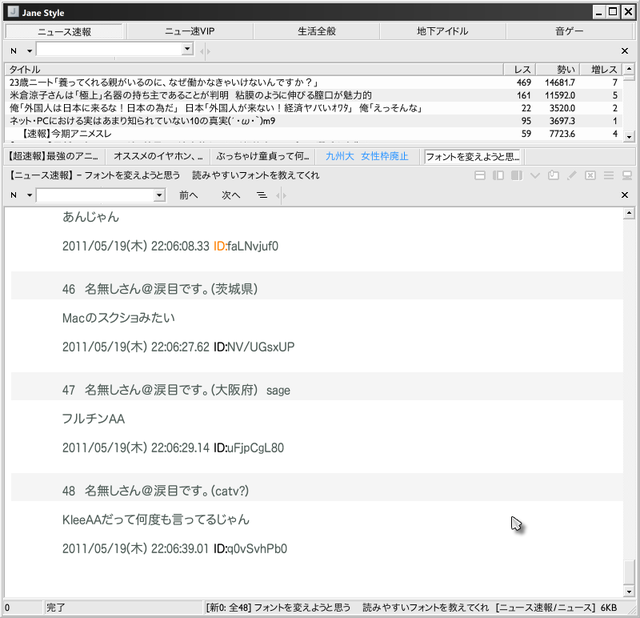The width and height of the screenshot is (640, 618).
Task: Switch to the 音ゲー board tab
Action: click(x=569, y=31)
